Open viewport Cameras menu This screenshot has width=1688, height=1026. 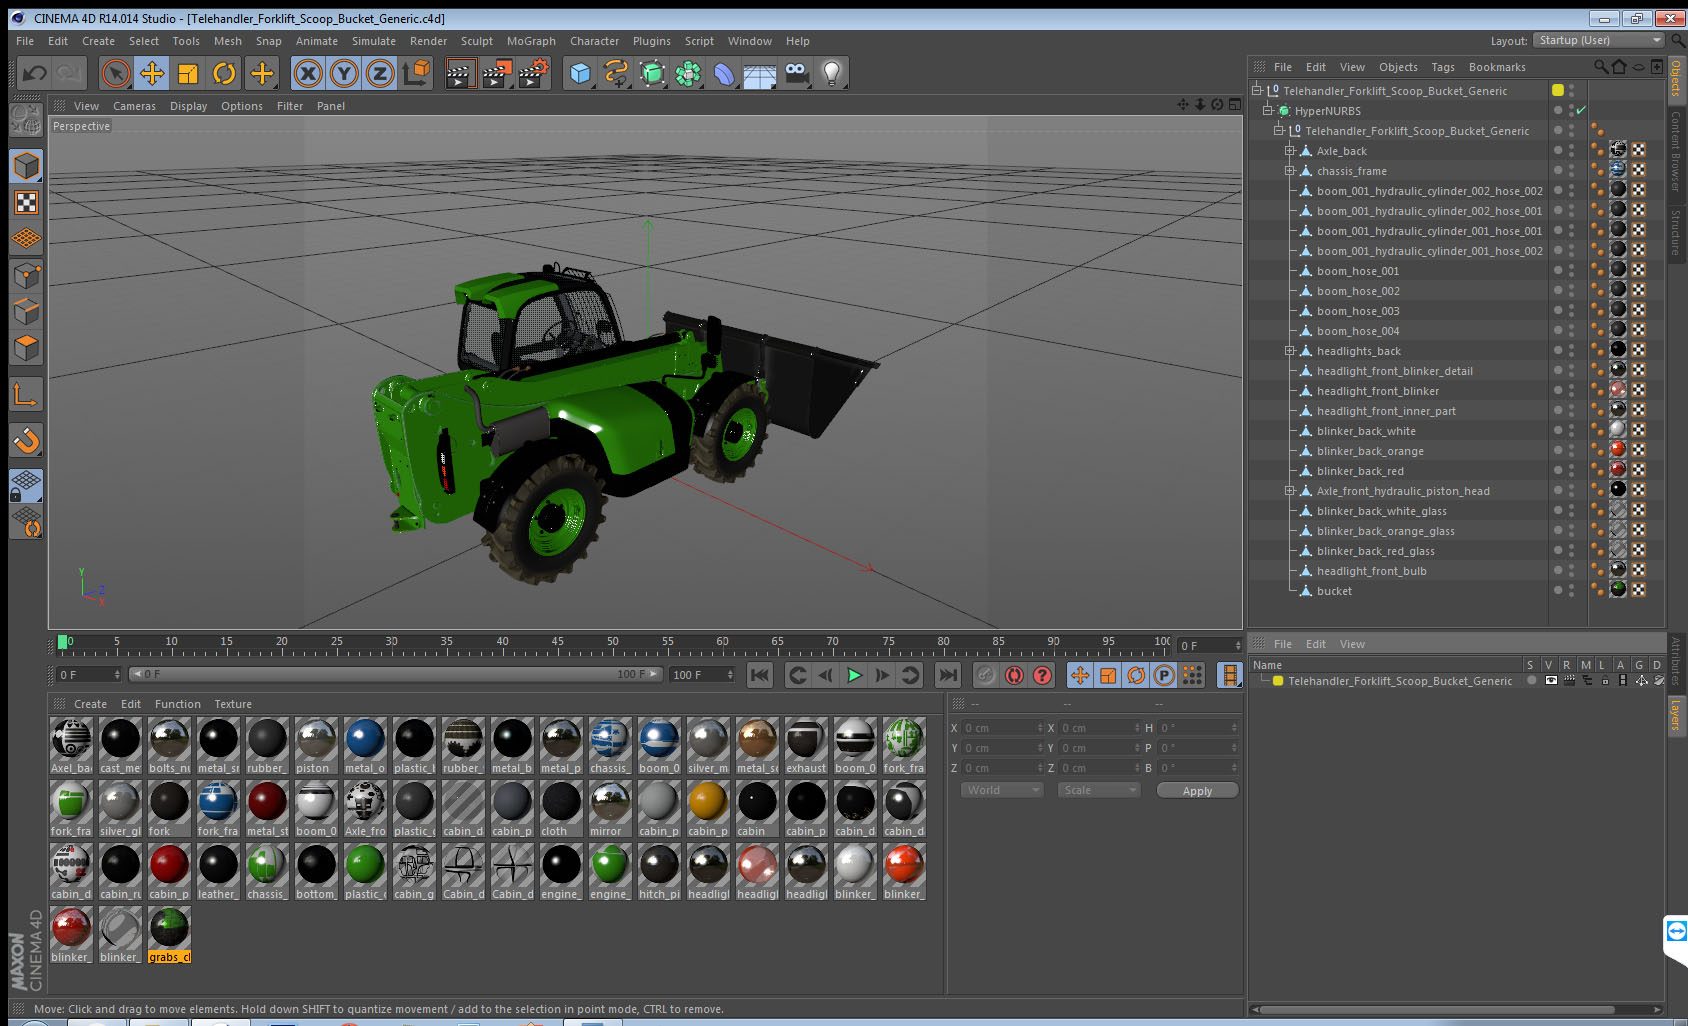pyautogui.click(x=134, y=106)
